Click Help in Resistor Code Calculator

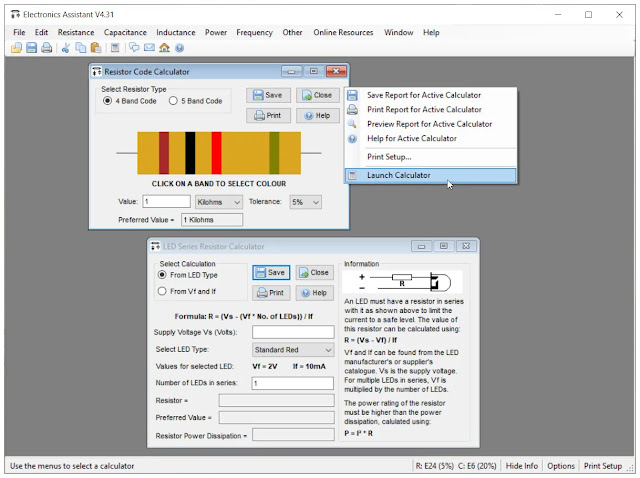tap(318, 116)
